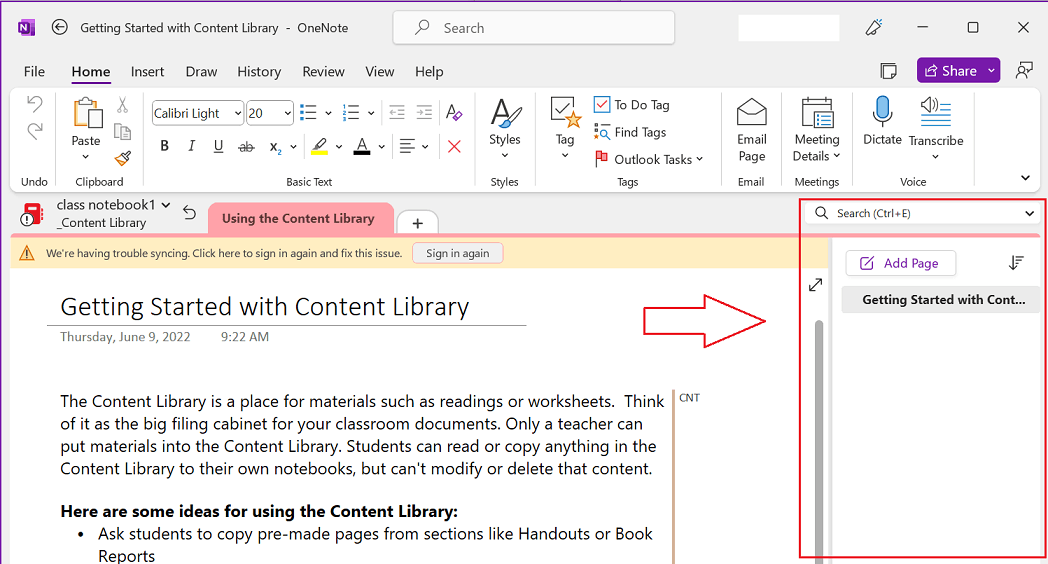1048x564 pixels.
Task: Open bullet list style dropdown arrow
Action: (x=328, y=114)
